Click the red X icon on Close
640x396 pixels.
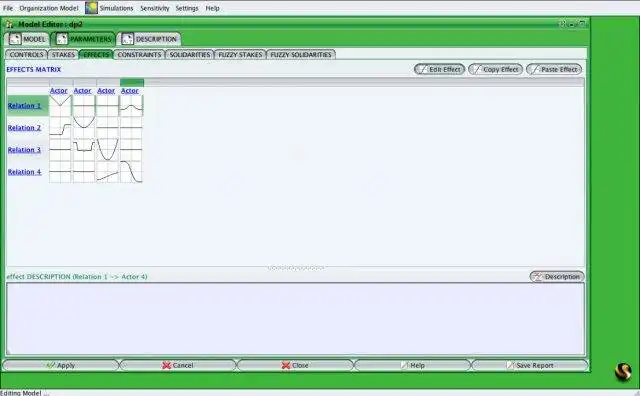click(x=286, y=365)
